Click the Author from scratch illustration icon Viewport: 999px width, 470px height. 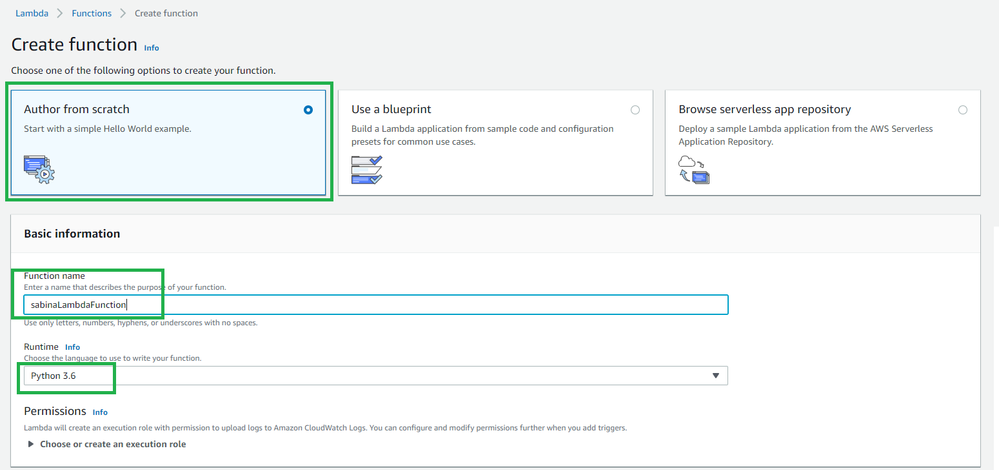pos(39,168)
